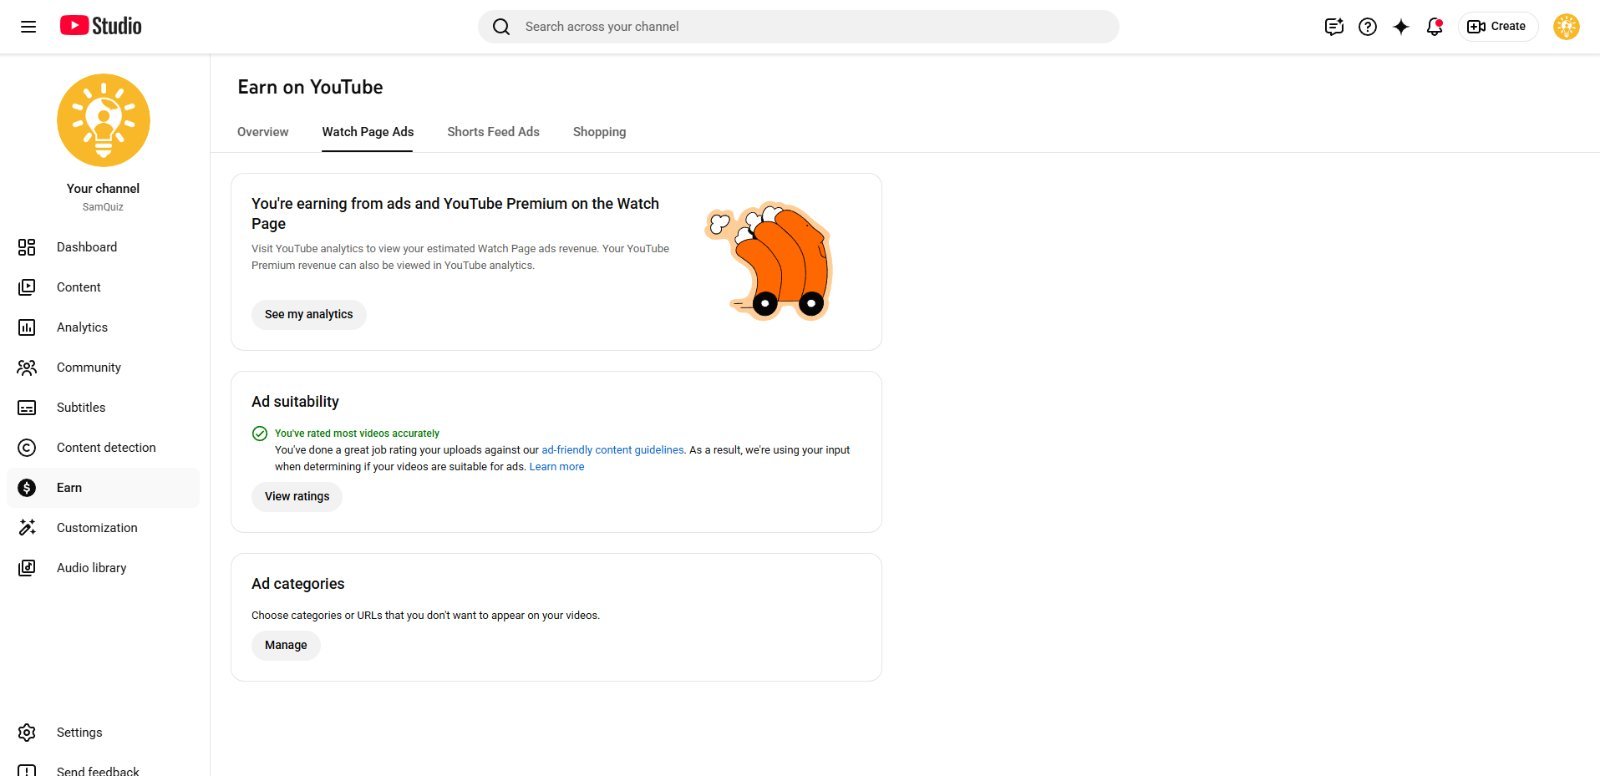The width and height of the screenshot is (1600, 776).
Task: Click the View ratings button
Action: (297, 496)
